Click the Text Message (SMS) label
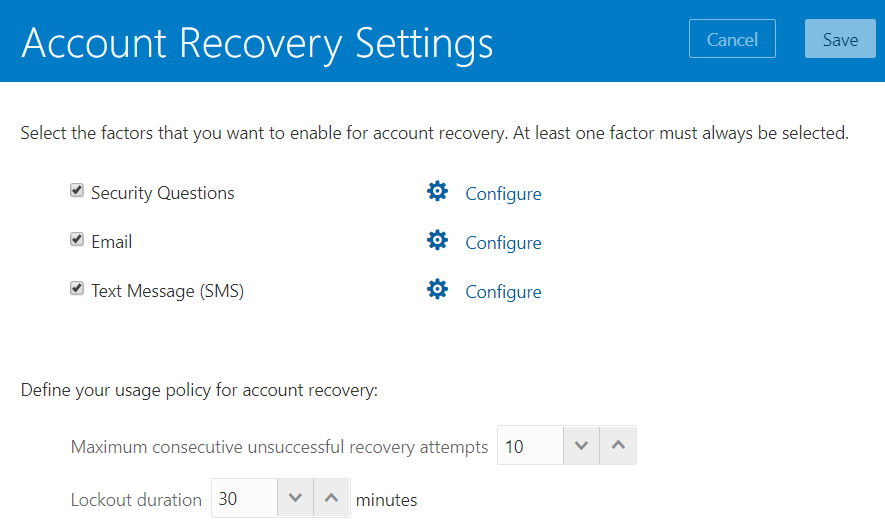 [167, 291]
